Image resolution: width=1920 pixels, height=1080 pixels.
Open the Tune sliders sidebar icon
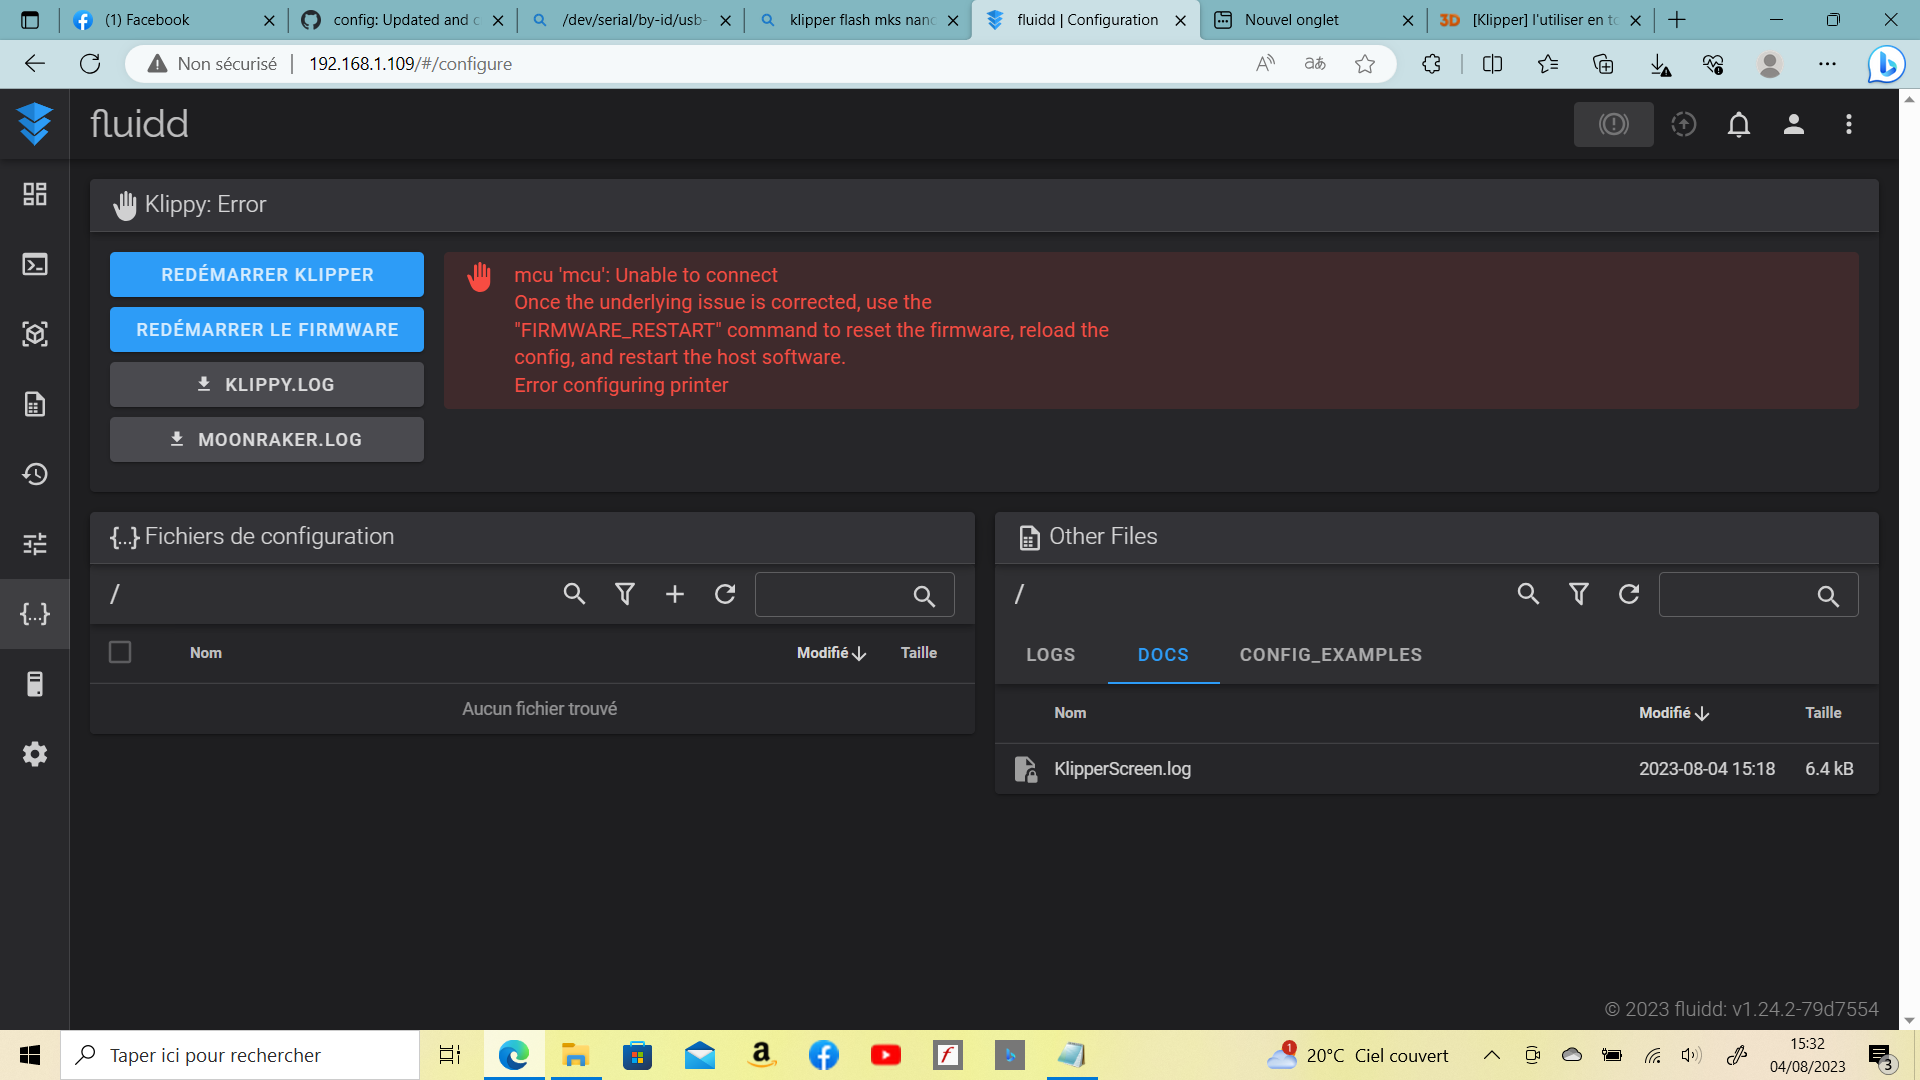[35, 544]
